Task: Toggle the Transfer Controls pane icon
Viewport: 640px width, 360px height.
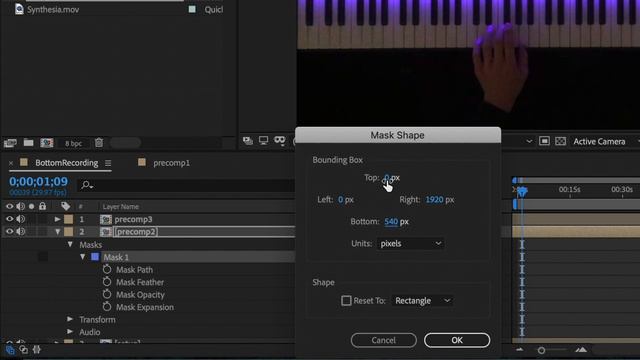Action: tap(24, 350)
